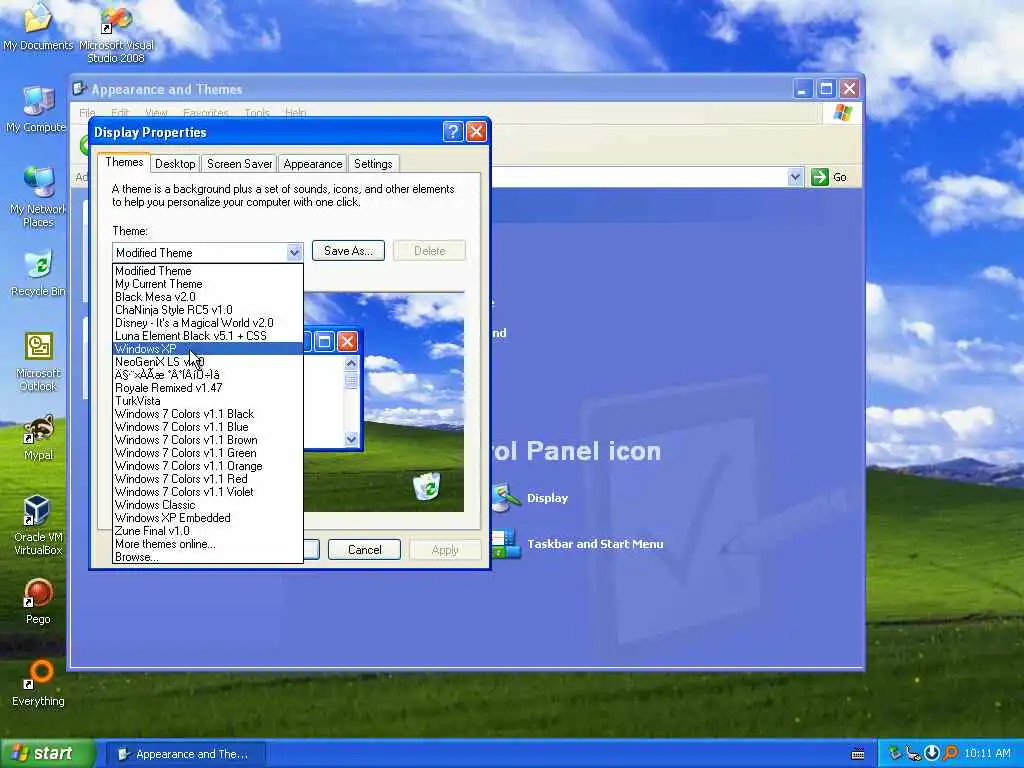
Task: Select Windows 7 Colors v1.1 Green
Action: tap(208, 453)
